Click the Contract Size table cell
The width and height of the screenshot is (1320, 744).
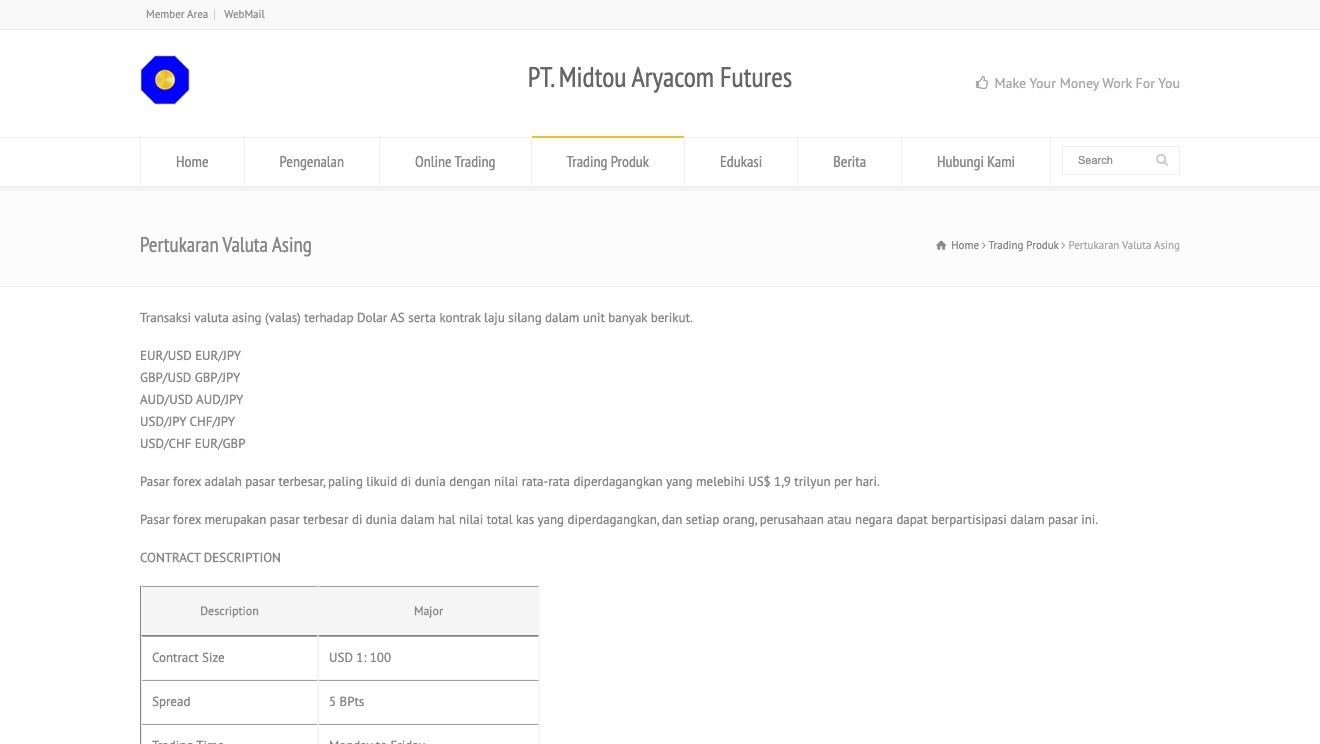click(x=229, y=658)
